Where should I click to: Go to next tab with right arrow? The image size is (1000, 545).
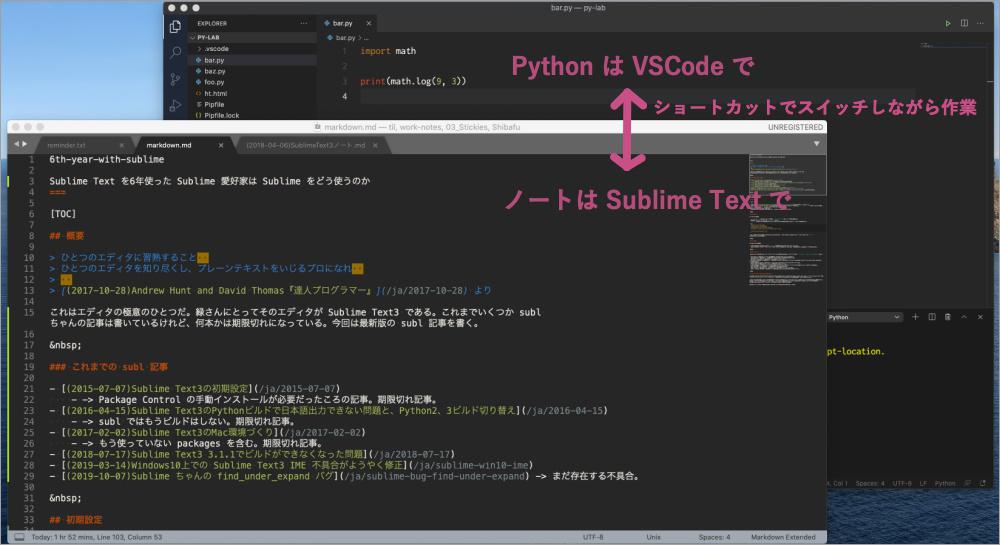tap(25, 144)
